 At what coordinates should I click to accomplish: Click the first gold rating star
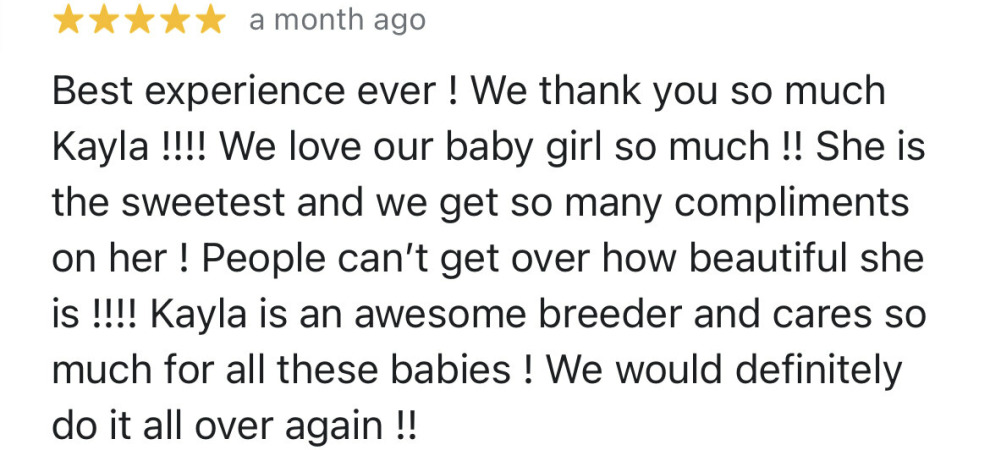pyautogui.click(x=68, y=20)
